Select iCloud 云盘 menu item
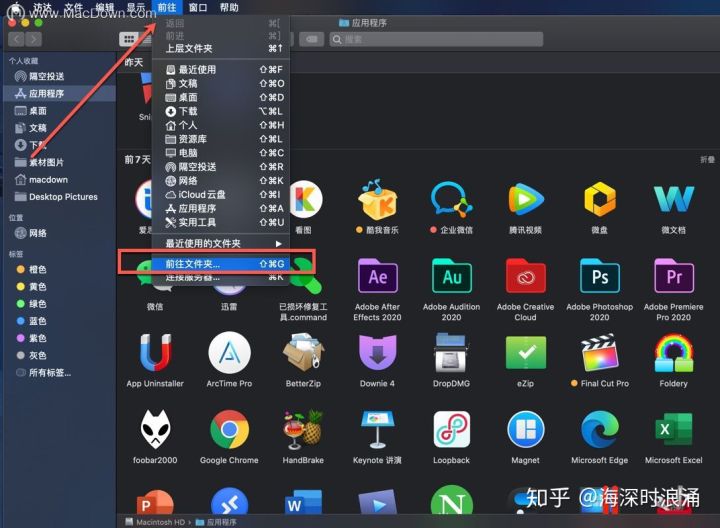Screen dimensions: 720x528 click(x=221, y=195)
